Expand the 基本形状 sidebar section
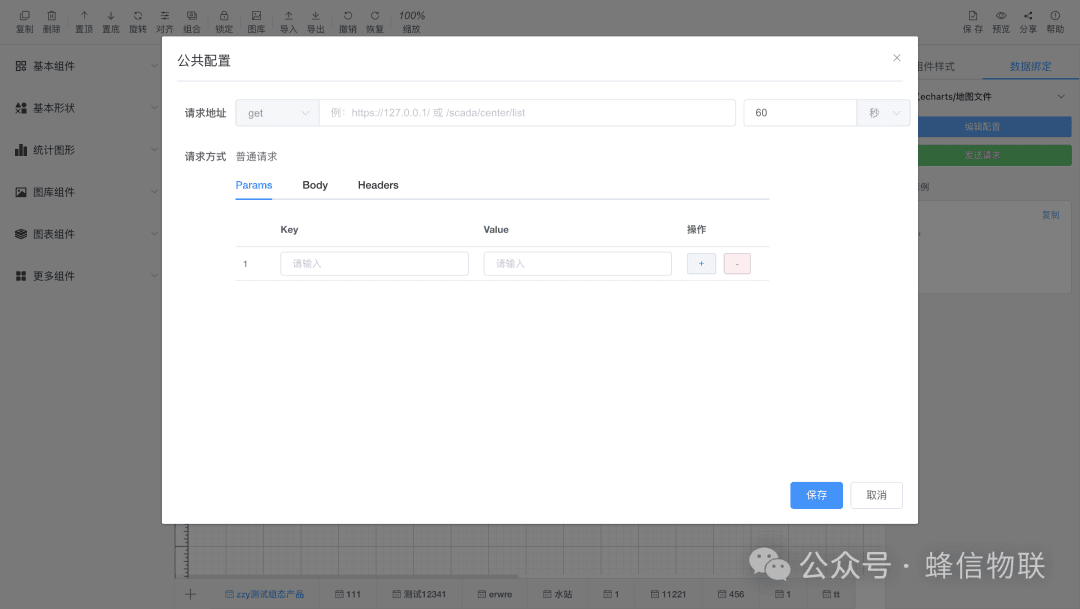Viewport: 1080px width, 609px height. click(x=87, y=108)
